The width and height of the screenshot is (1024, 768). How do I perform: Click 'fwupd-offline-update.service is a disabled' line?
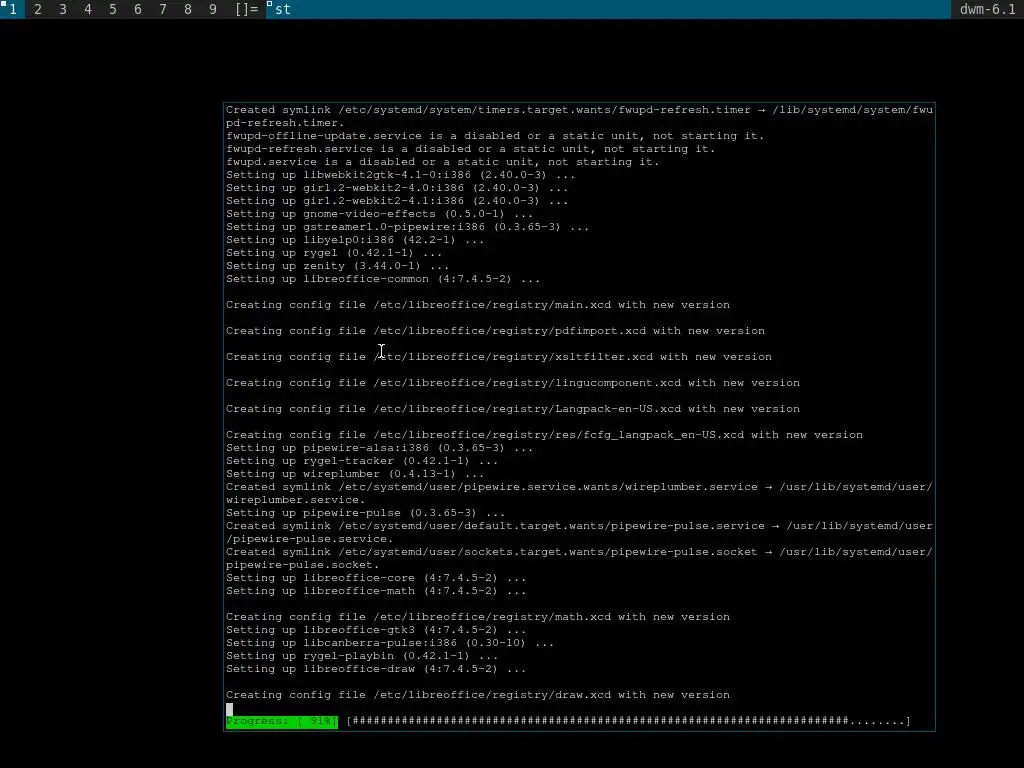495,136
